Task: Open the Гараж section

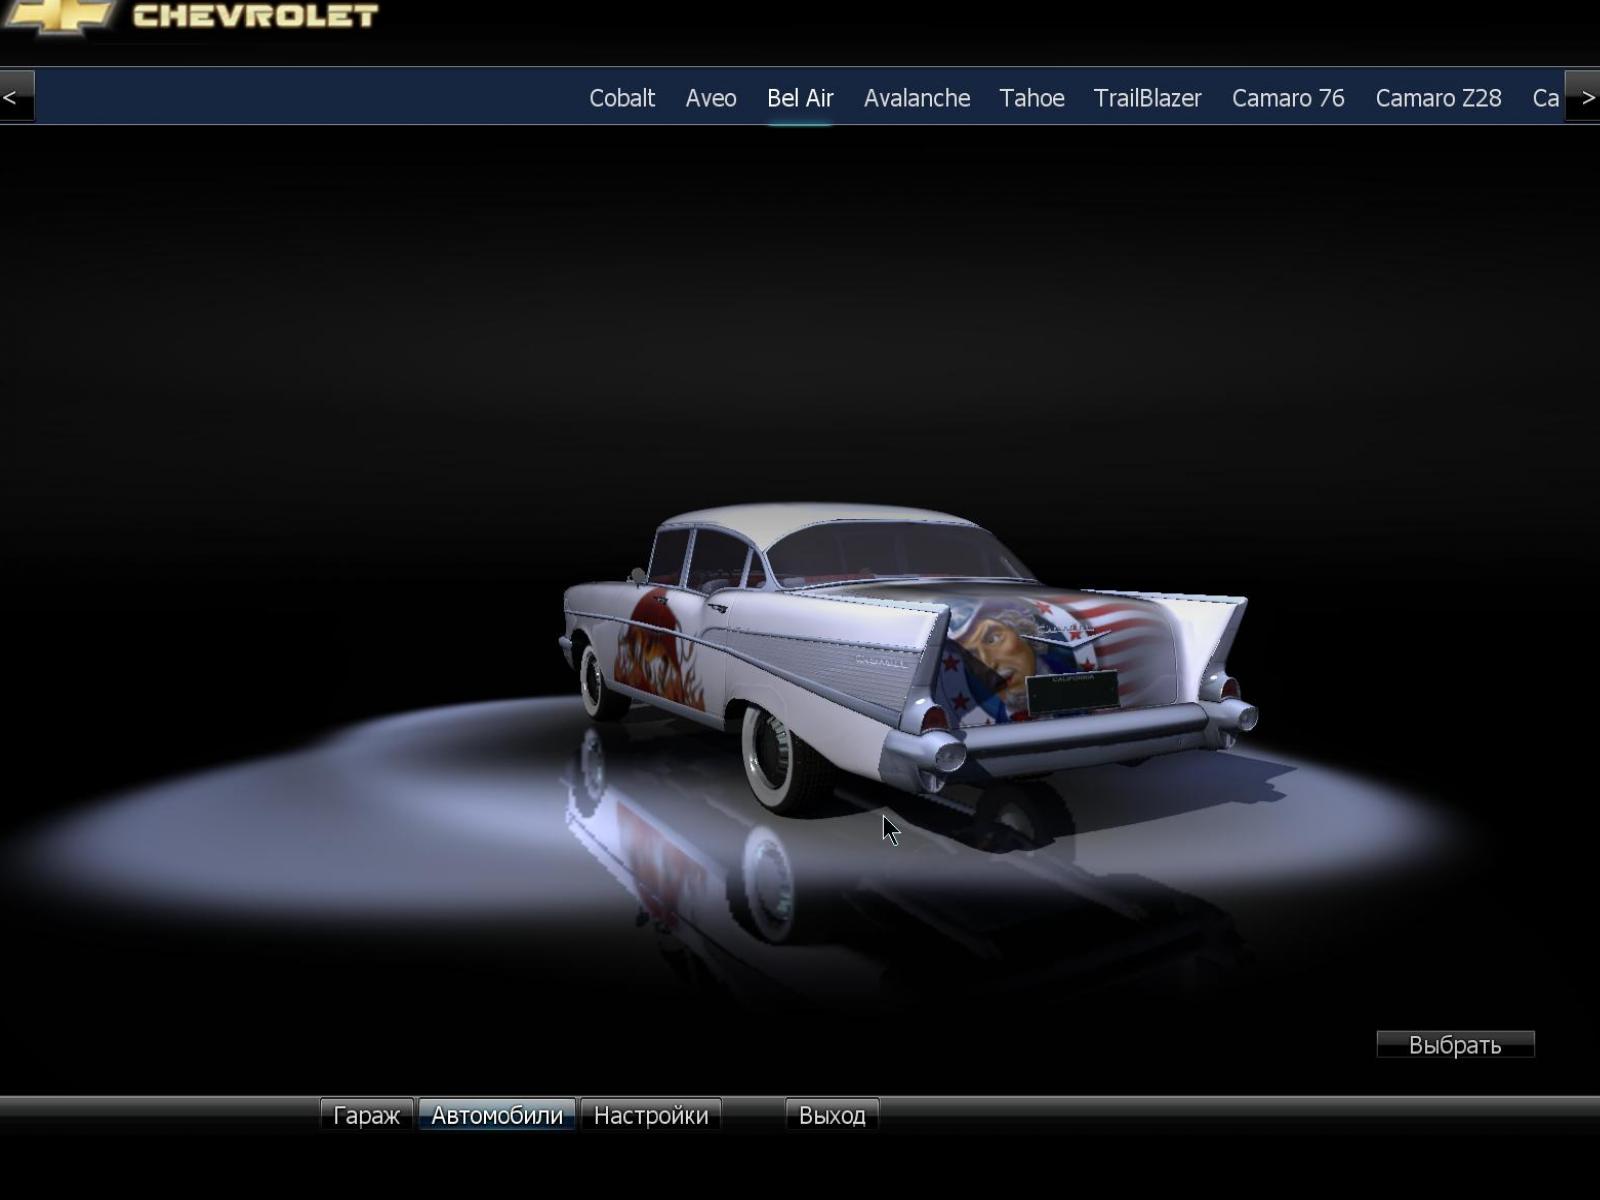Action: click(x=366, y=1115)
